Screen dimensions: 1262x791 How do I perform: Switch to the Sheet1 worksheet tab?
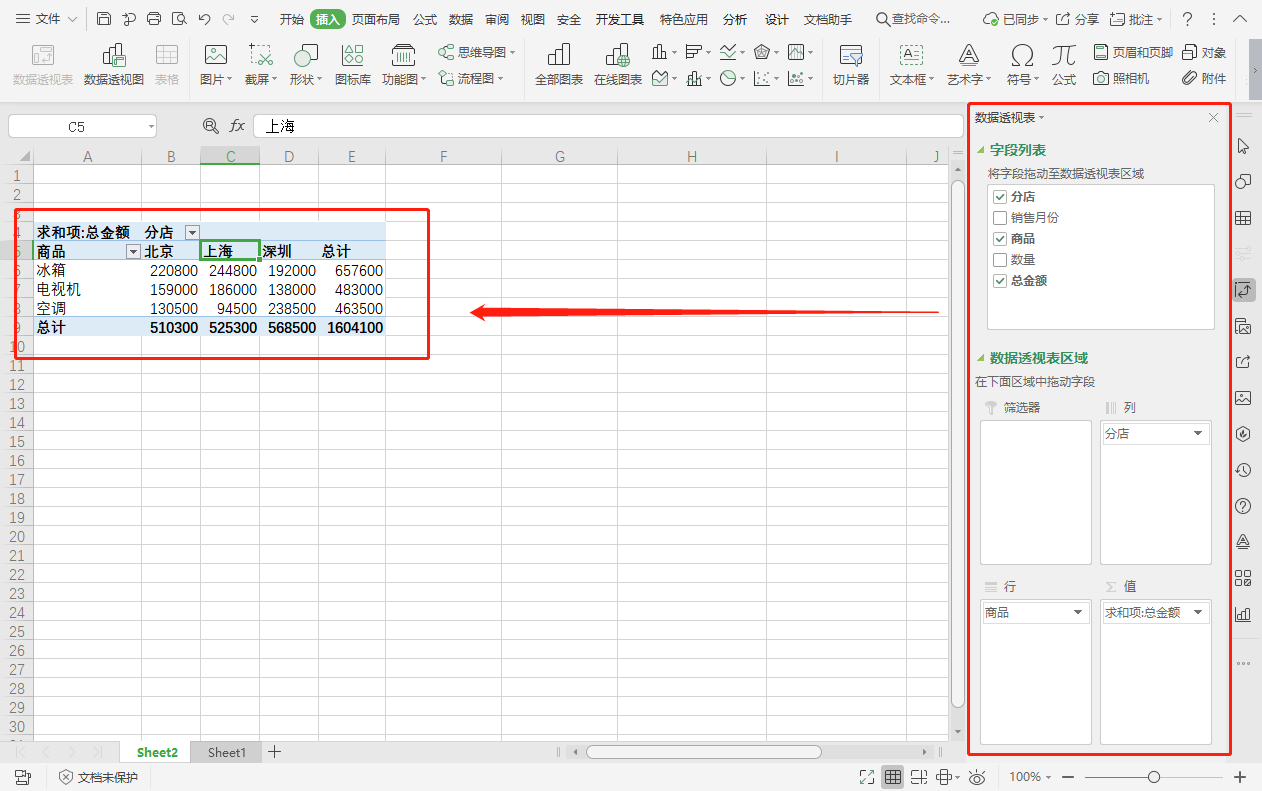pos(227,752)
